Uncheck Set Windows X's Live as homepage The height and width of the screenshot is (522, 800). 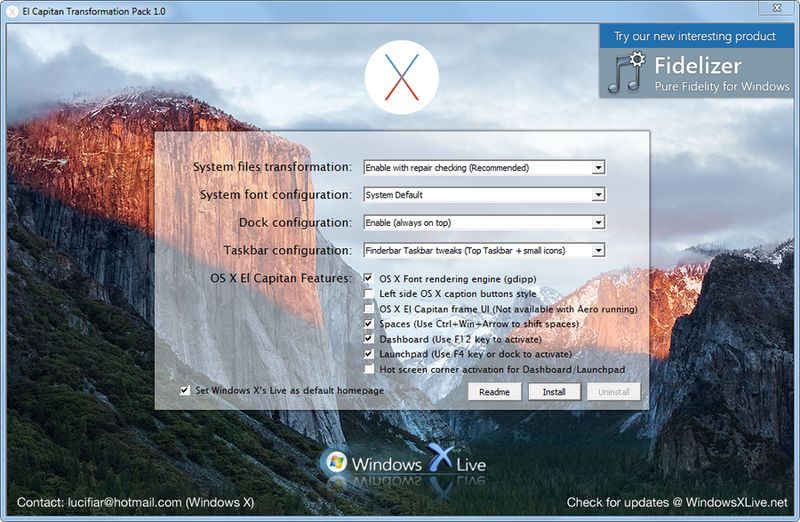[x=185, y=390]
